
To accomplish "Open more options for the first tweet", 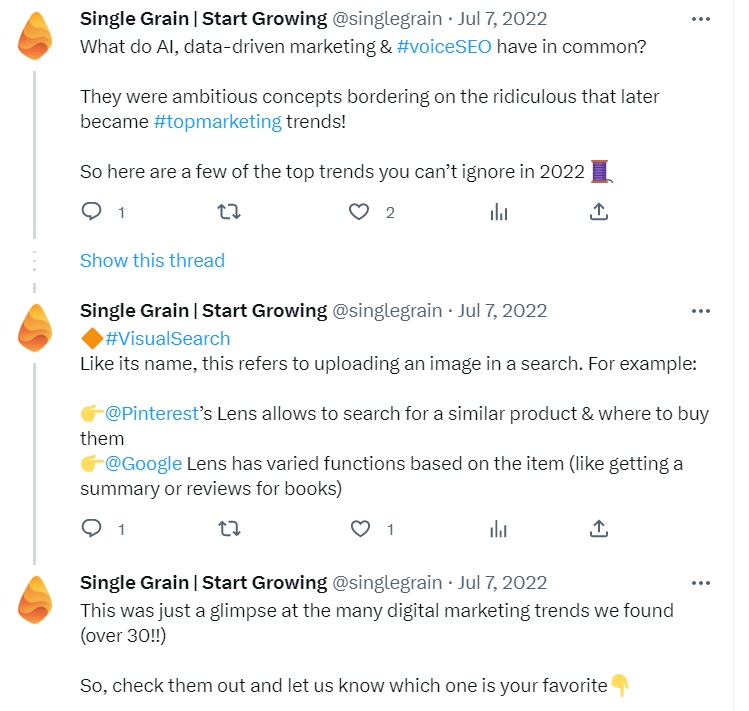I will click(x=700, y=19).
